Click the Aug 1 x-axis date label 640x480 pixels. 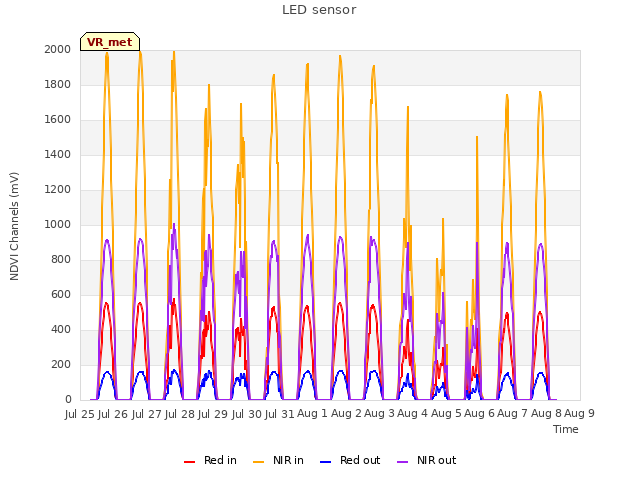312,413
